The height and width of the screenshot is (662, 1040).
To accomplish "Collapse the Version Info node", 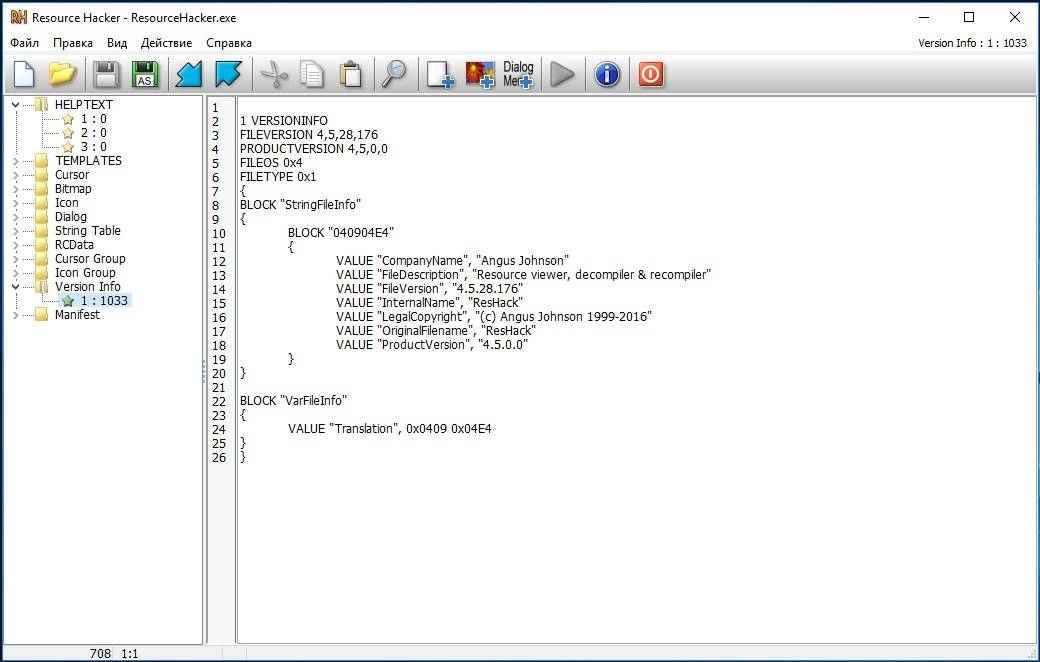I will pos(15,287).
